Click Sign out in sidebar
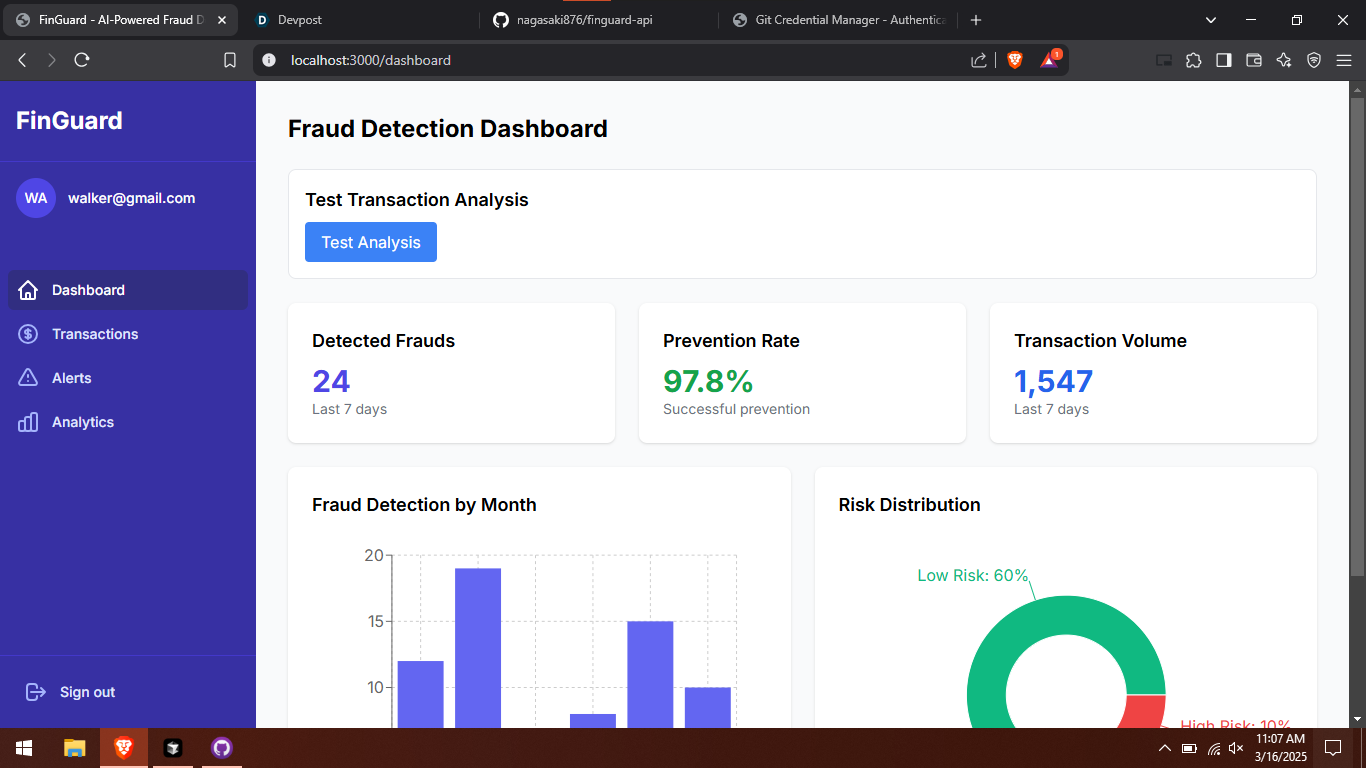 click(87, 692)
